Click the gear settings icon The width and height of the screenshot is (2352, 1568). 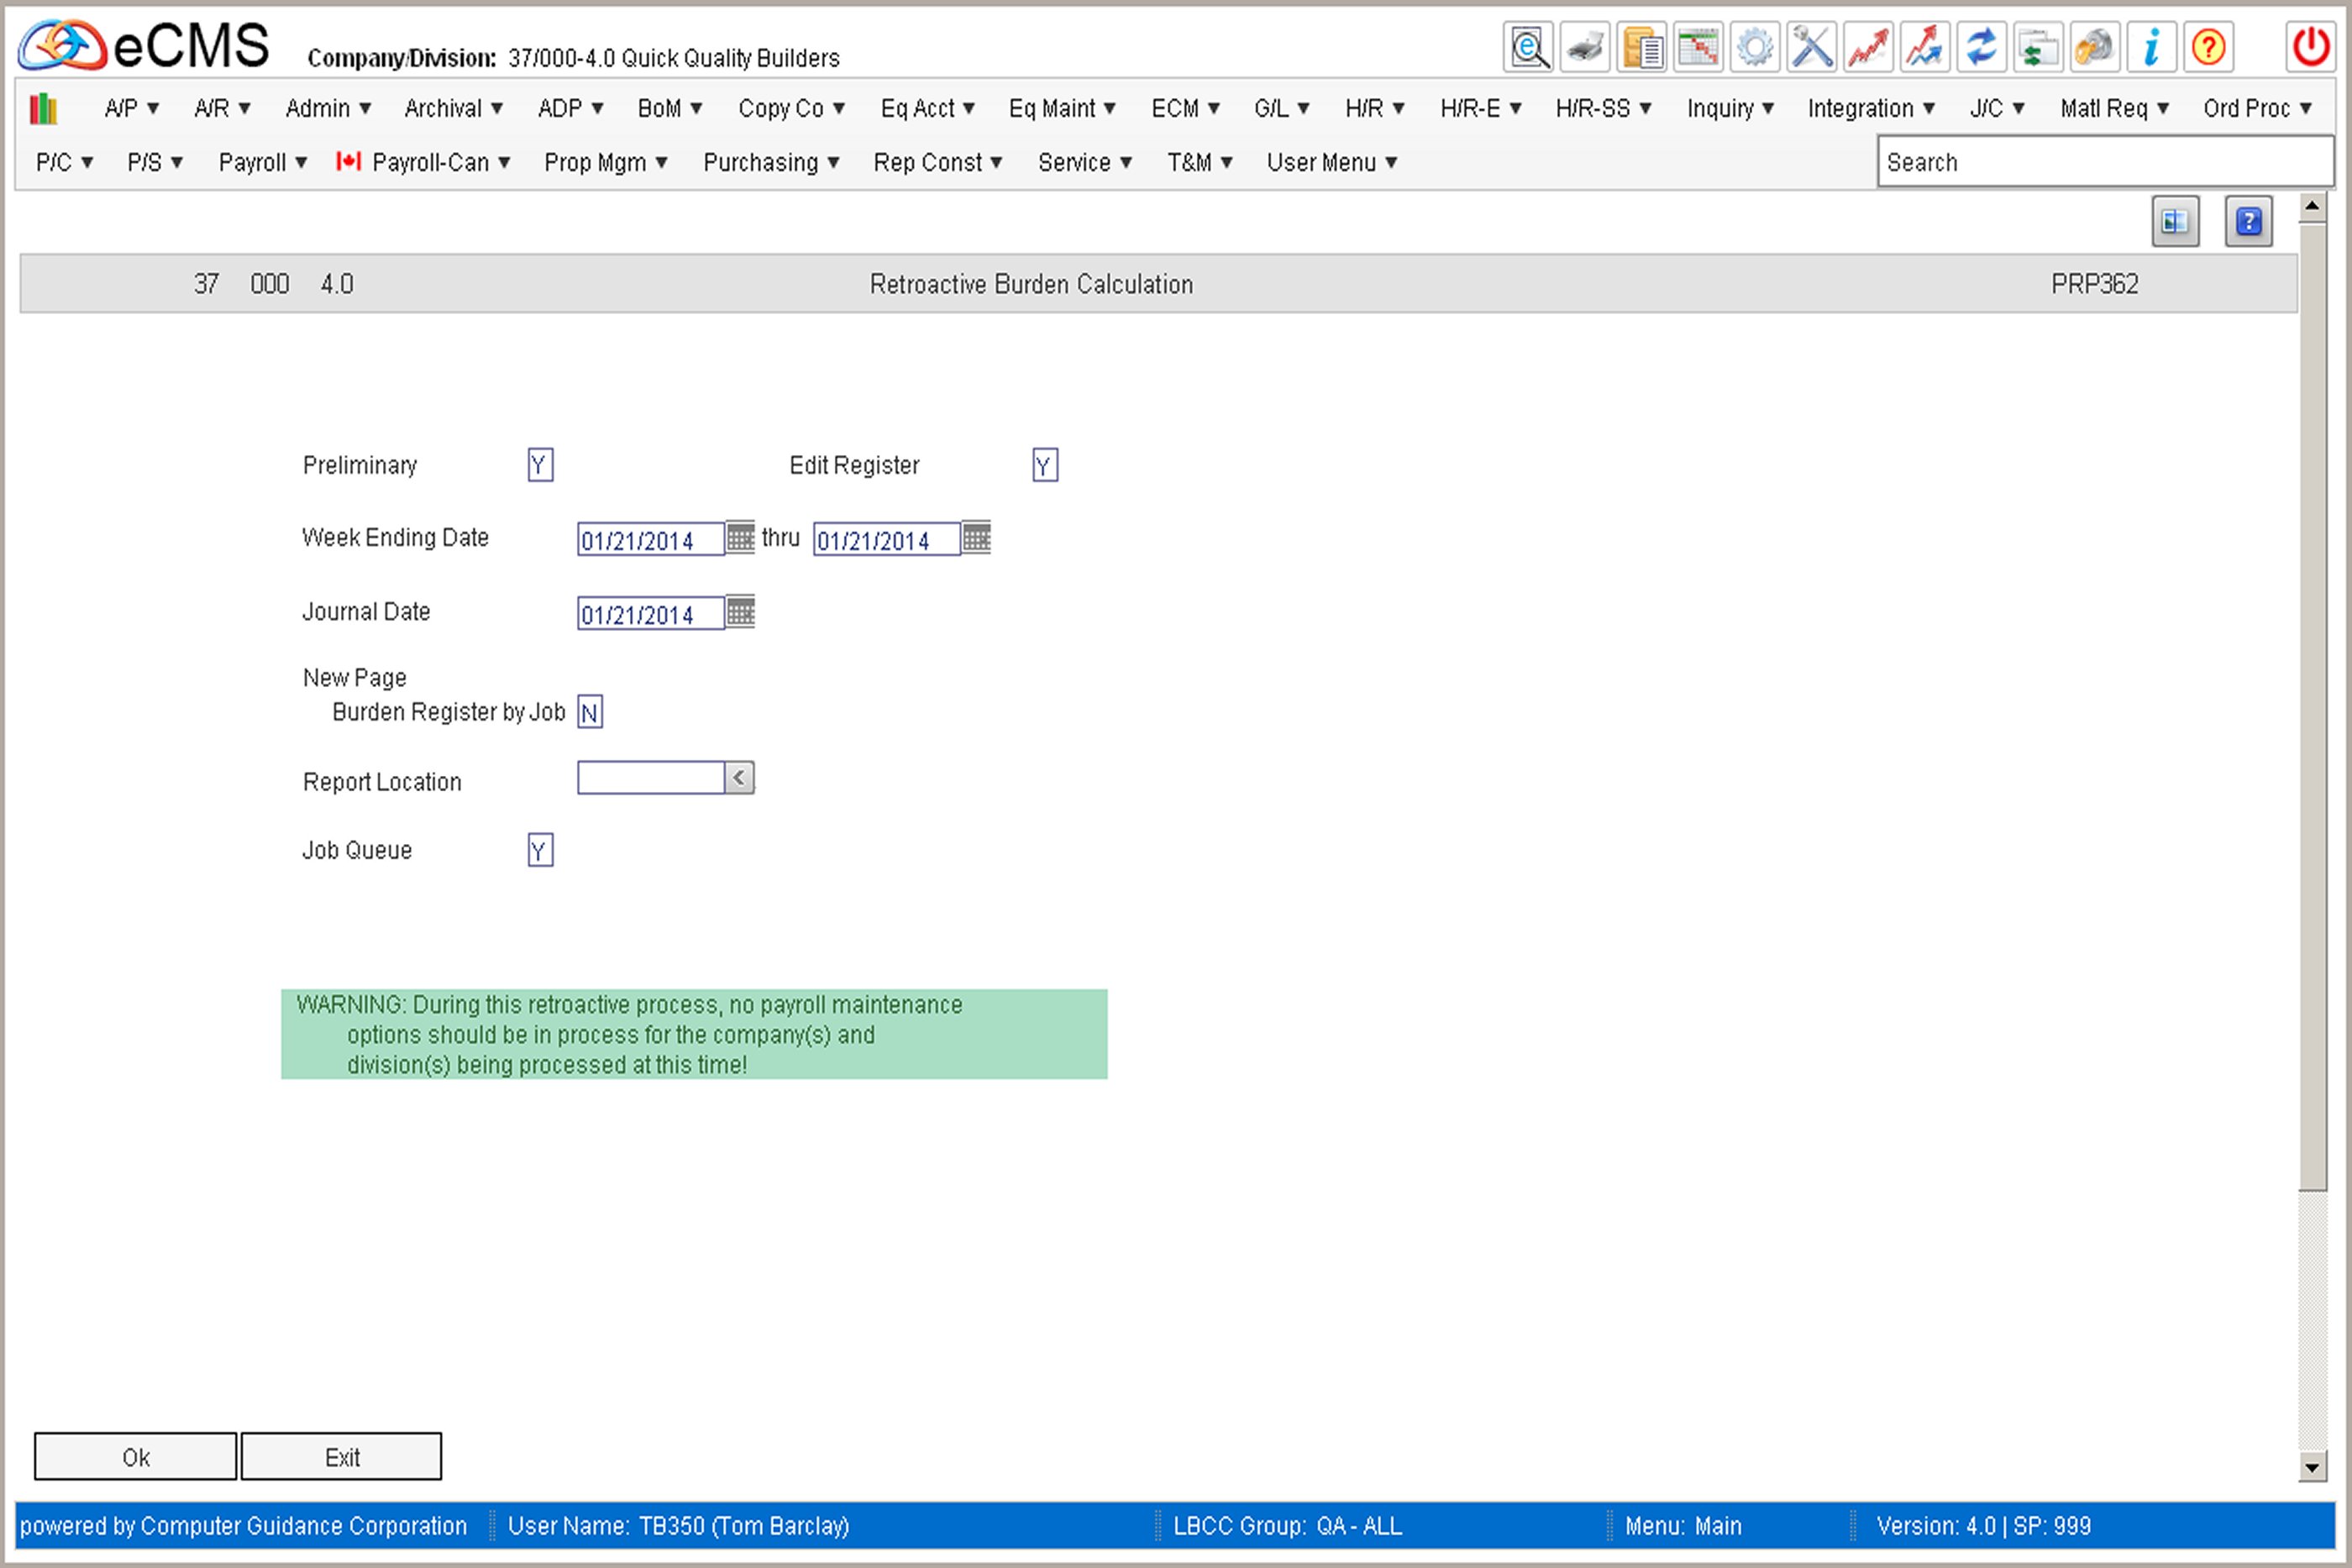(1755, 47)
